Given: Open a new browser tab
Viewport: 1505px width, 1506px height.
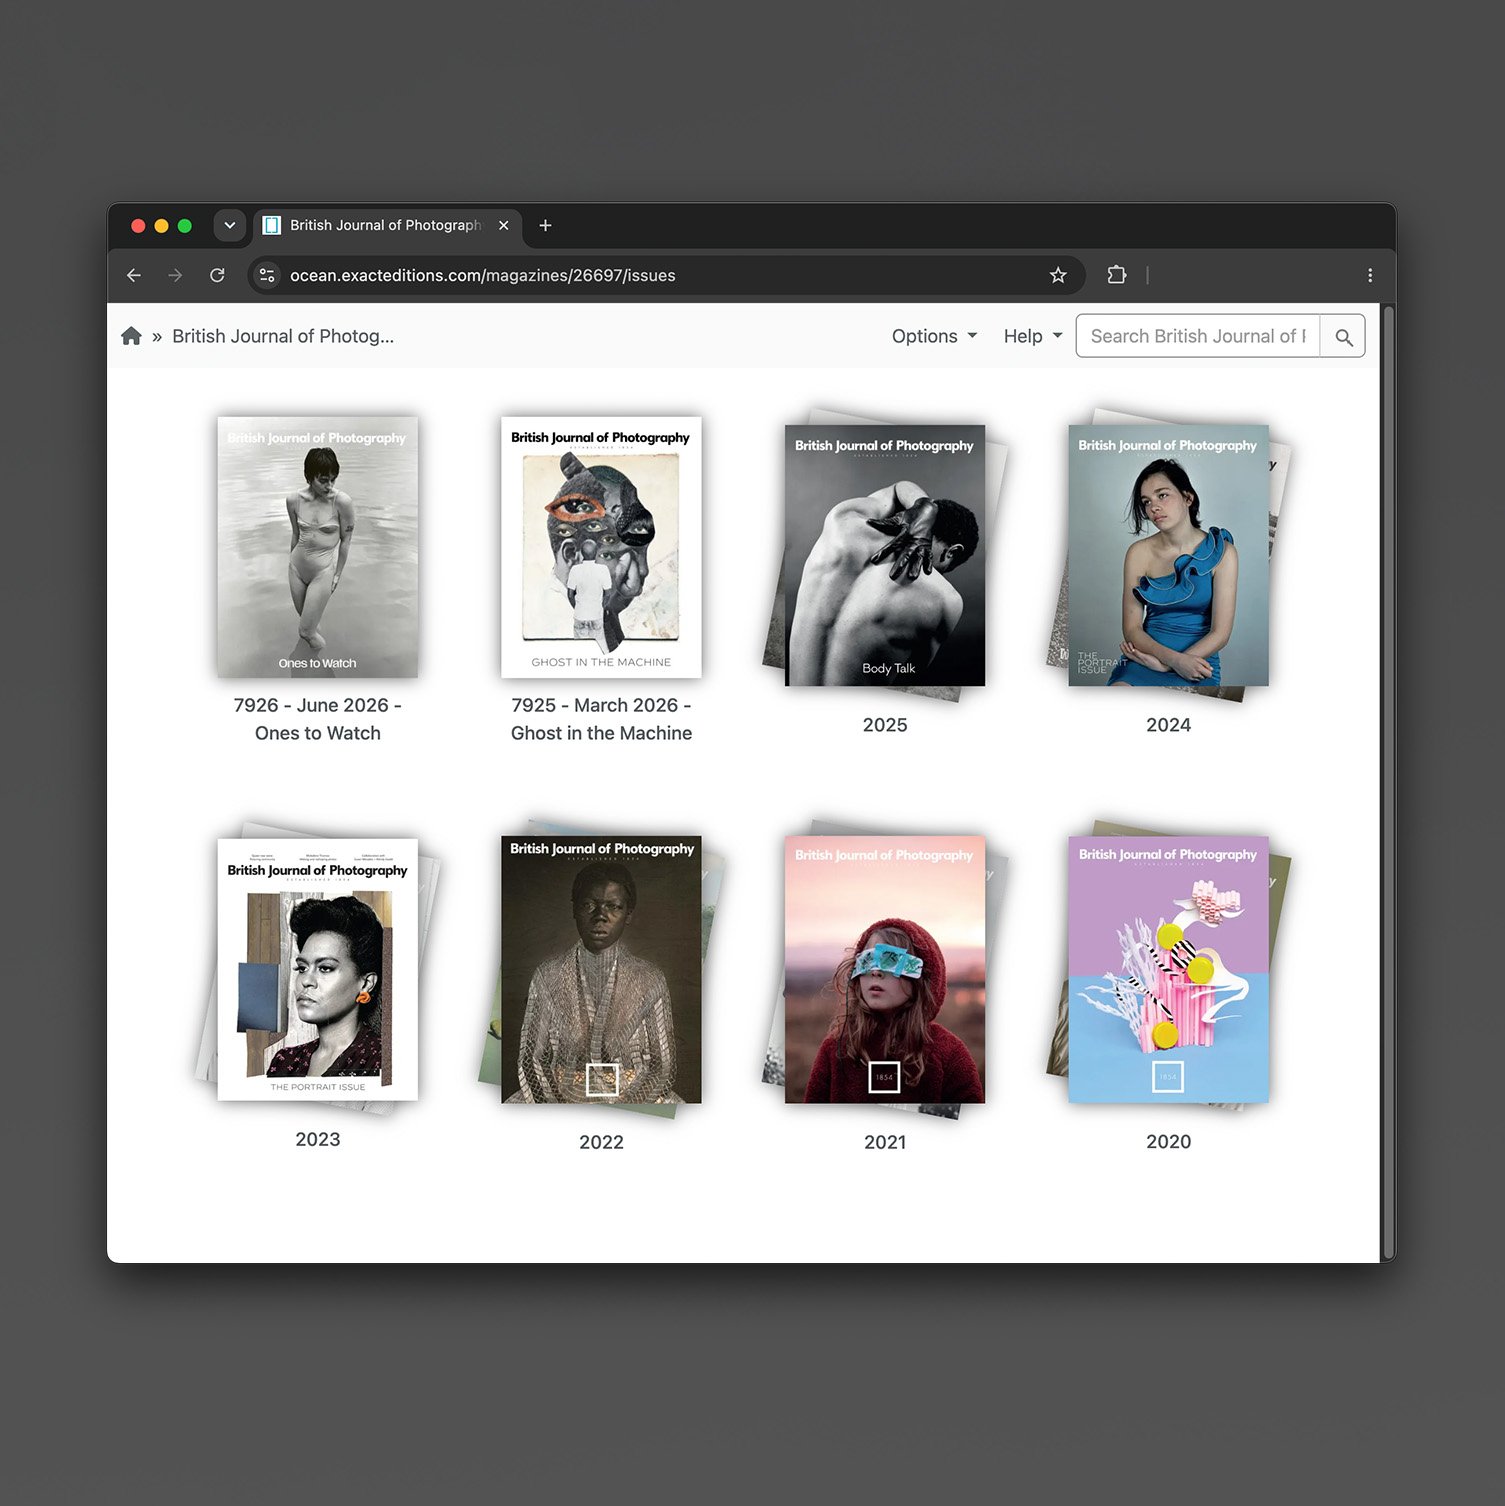Looking at the screenshot, I should pyautogui.click(x=545, y=225).
